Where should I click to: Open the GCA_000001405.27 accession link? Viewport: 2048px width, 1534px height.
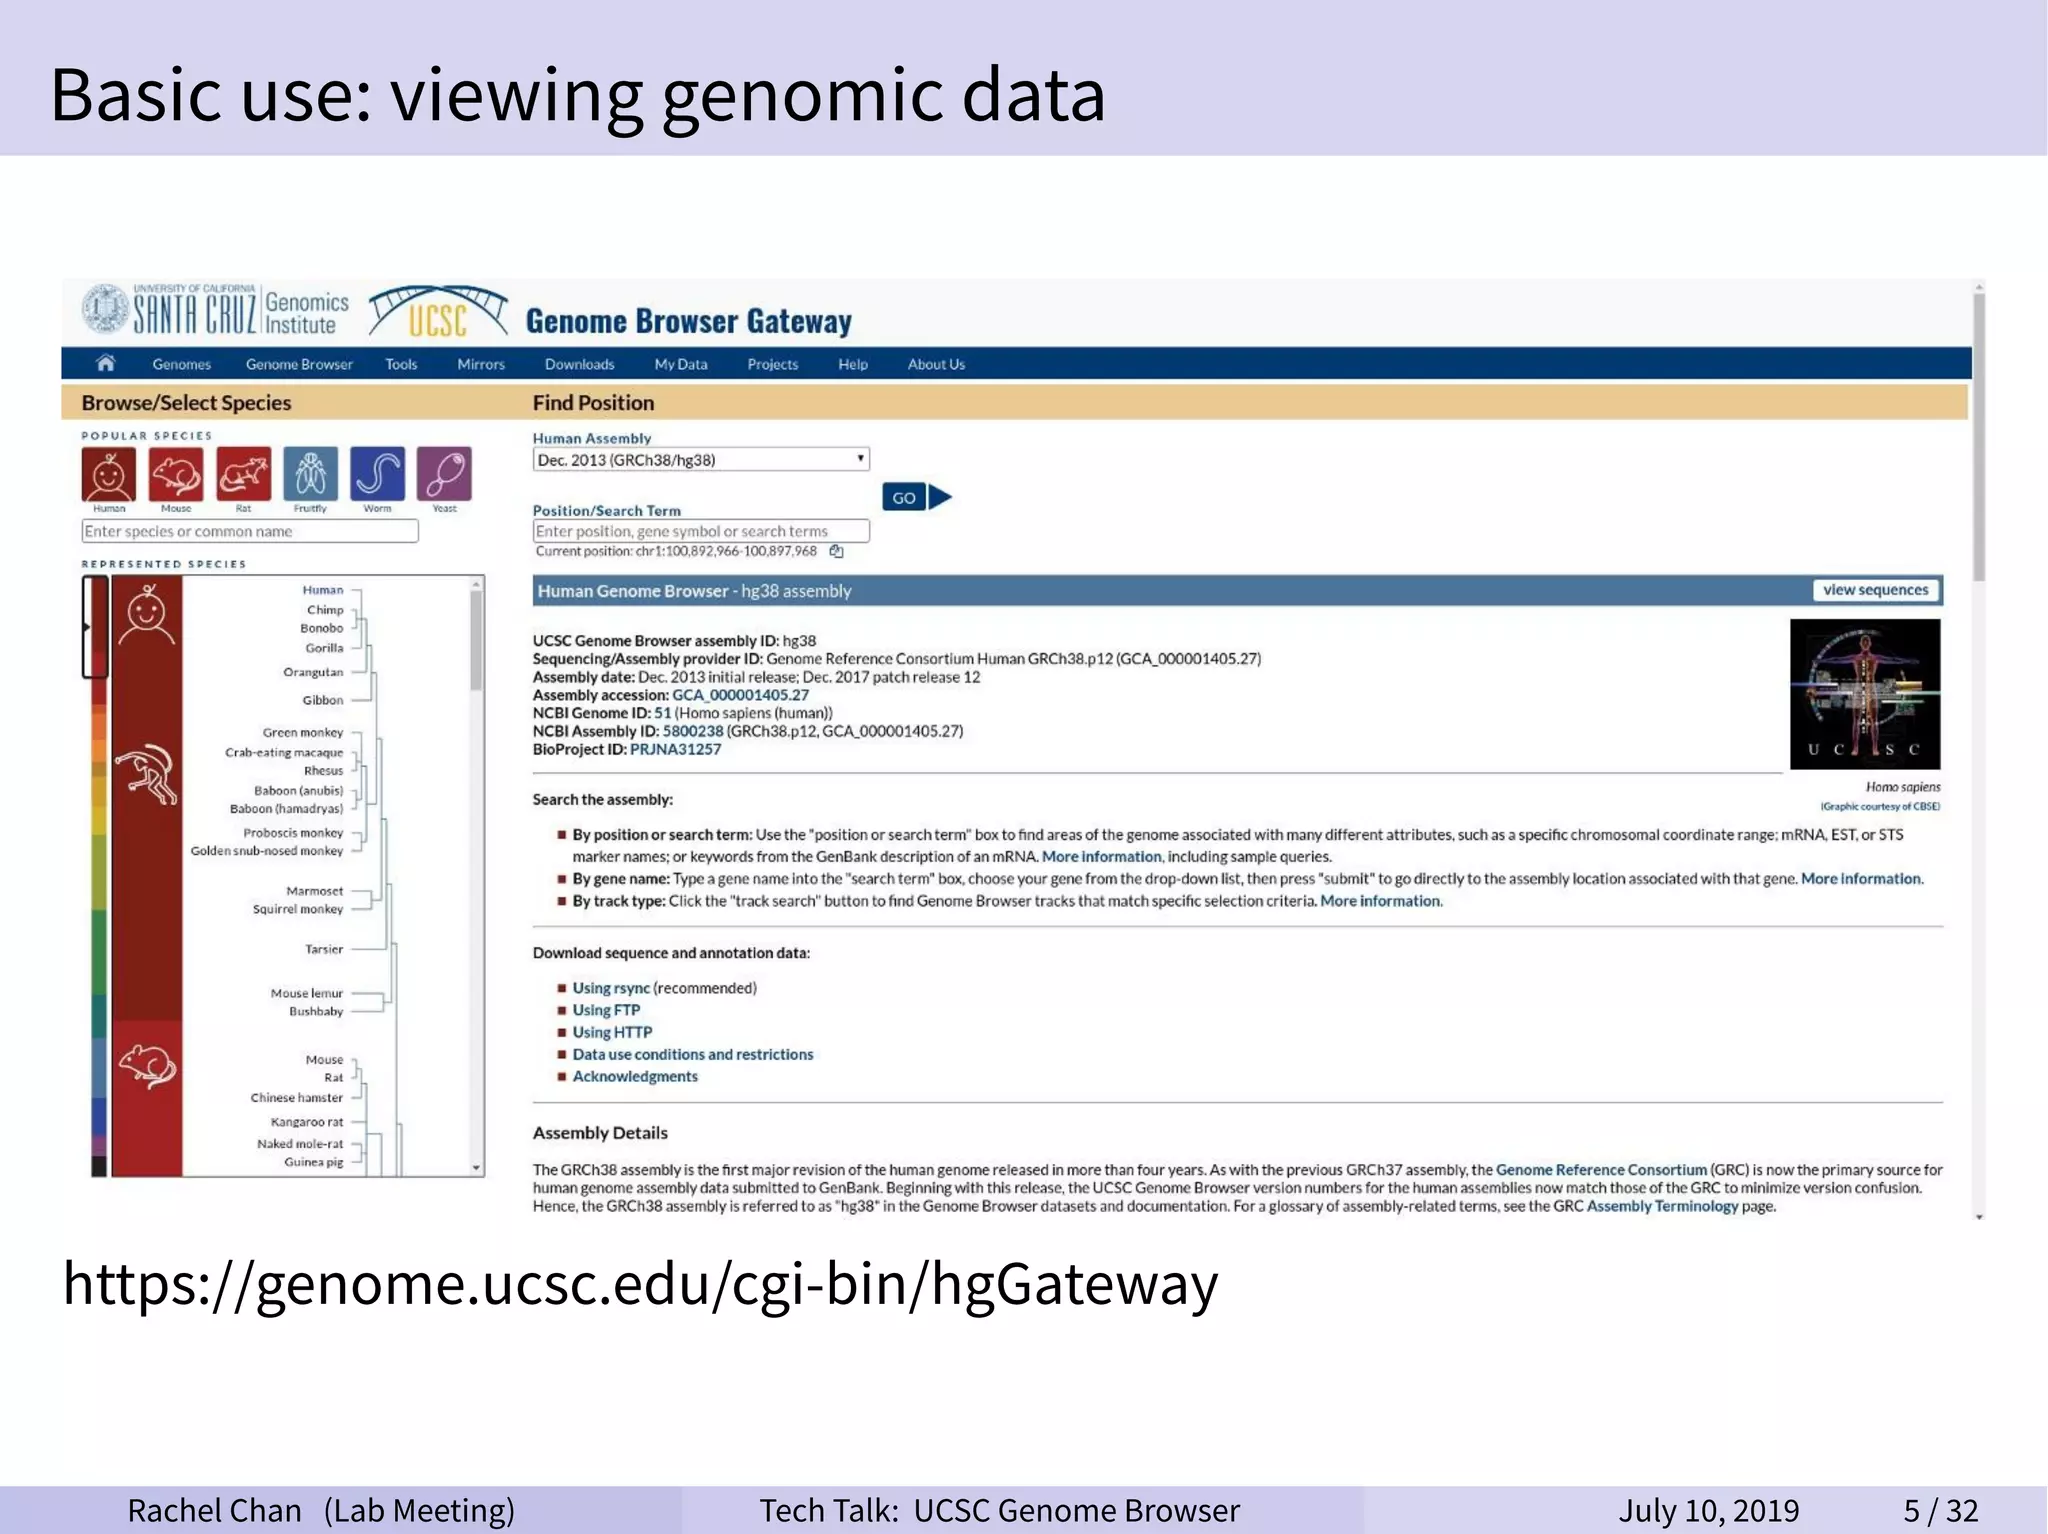[740, 695]
